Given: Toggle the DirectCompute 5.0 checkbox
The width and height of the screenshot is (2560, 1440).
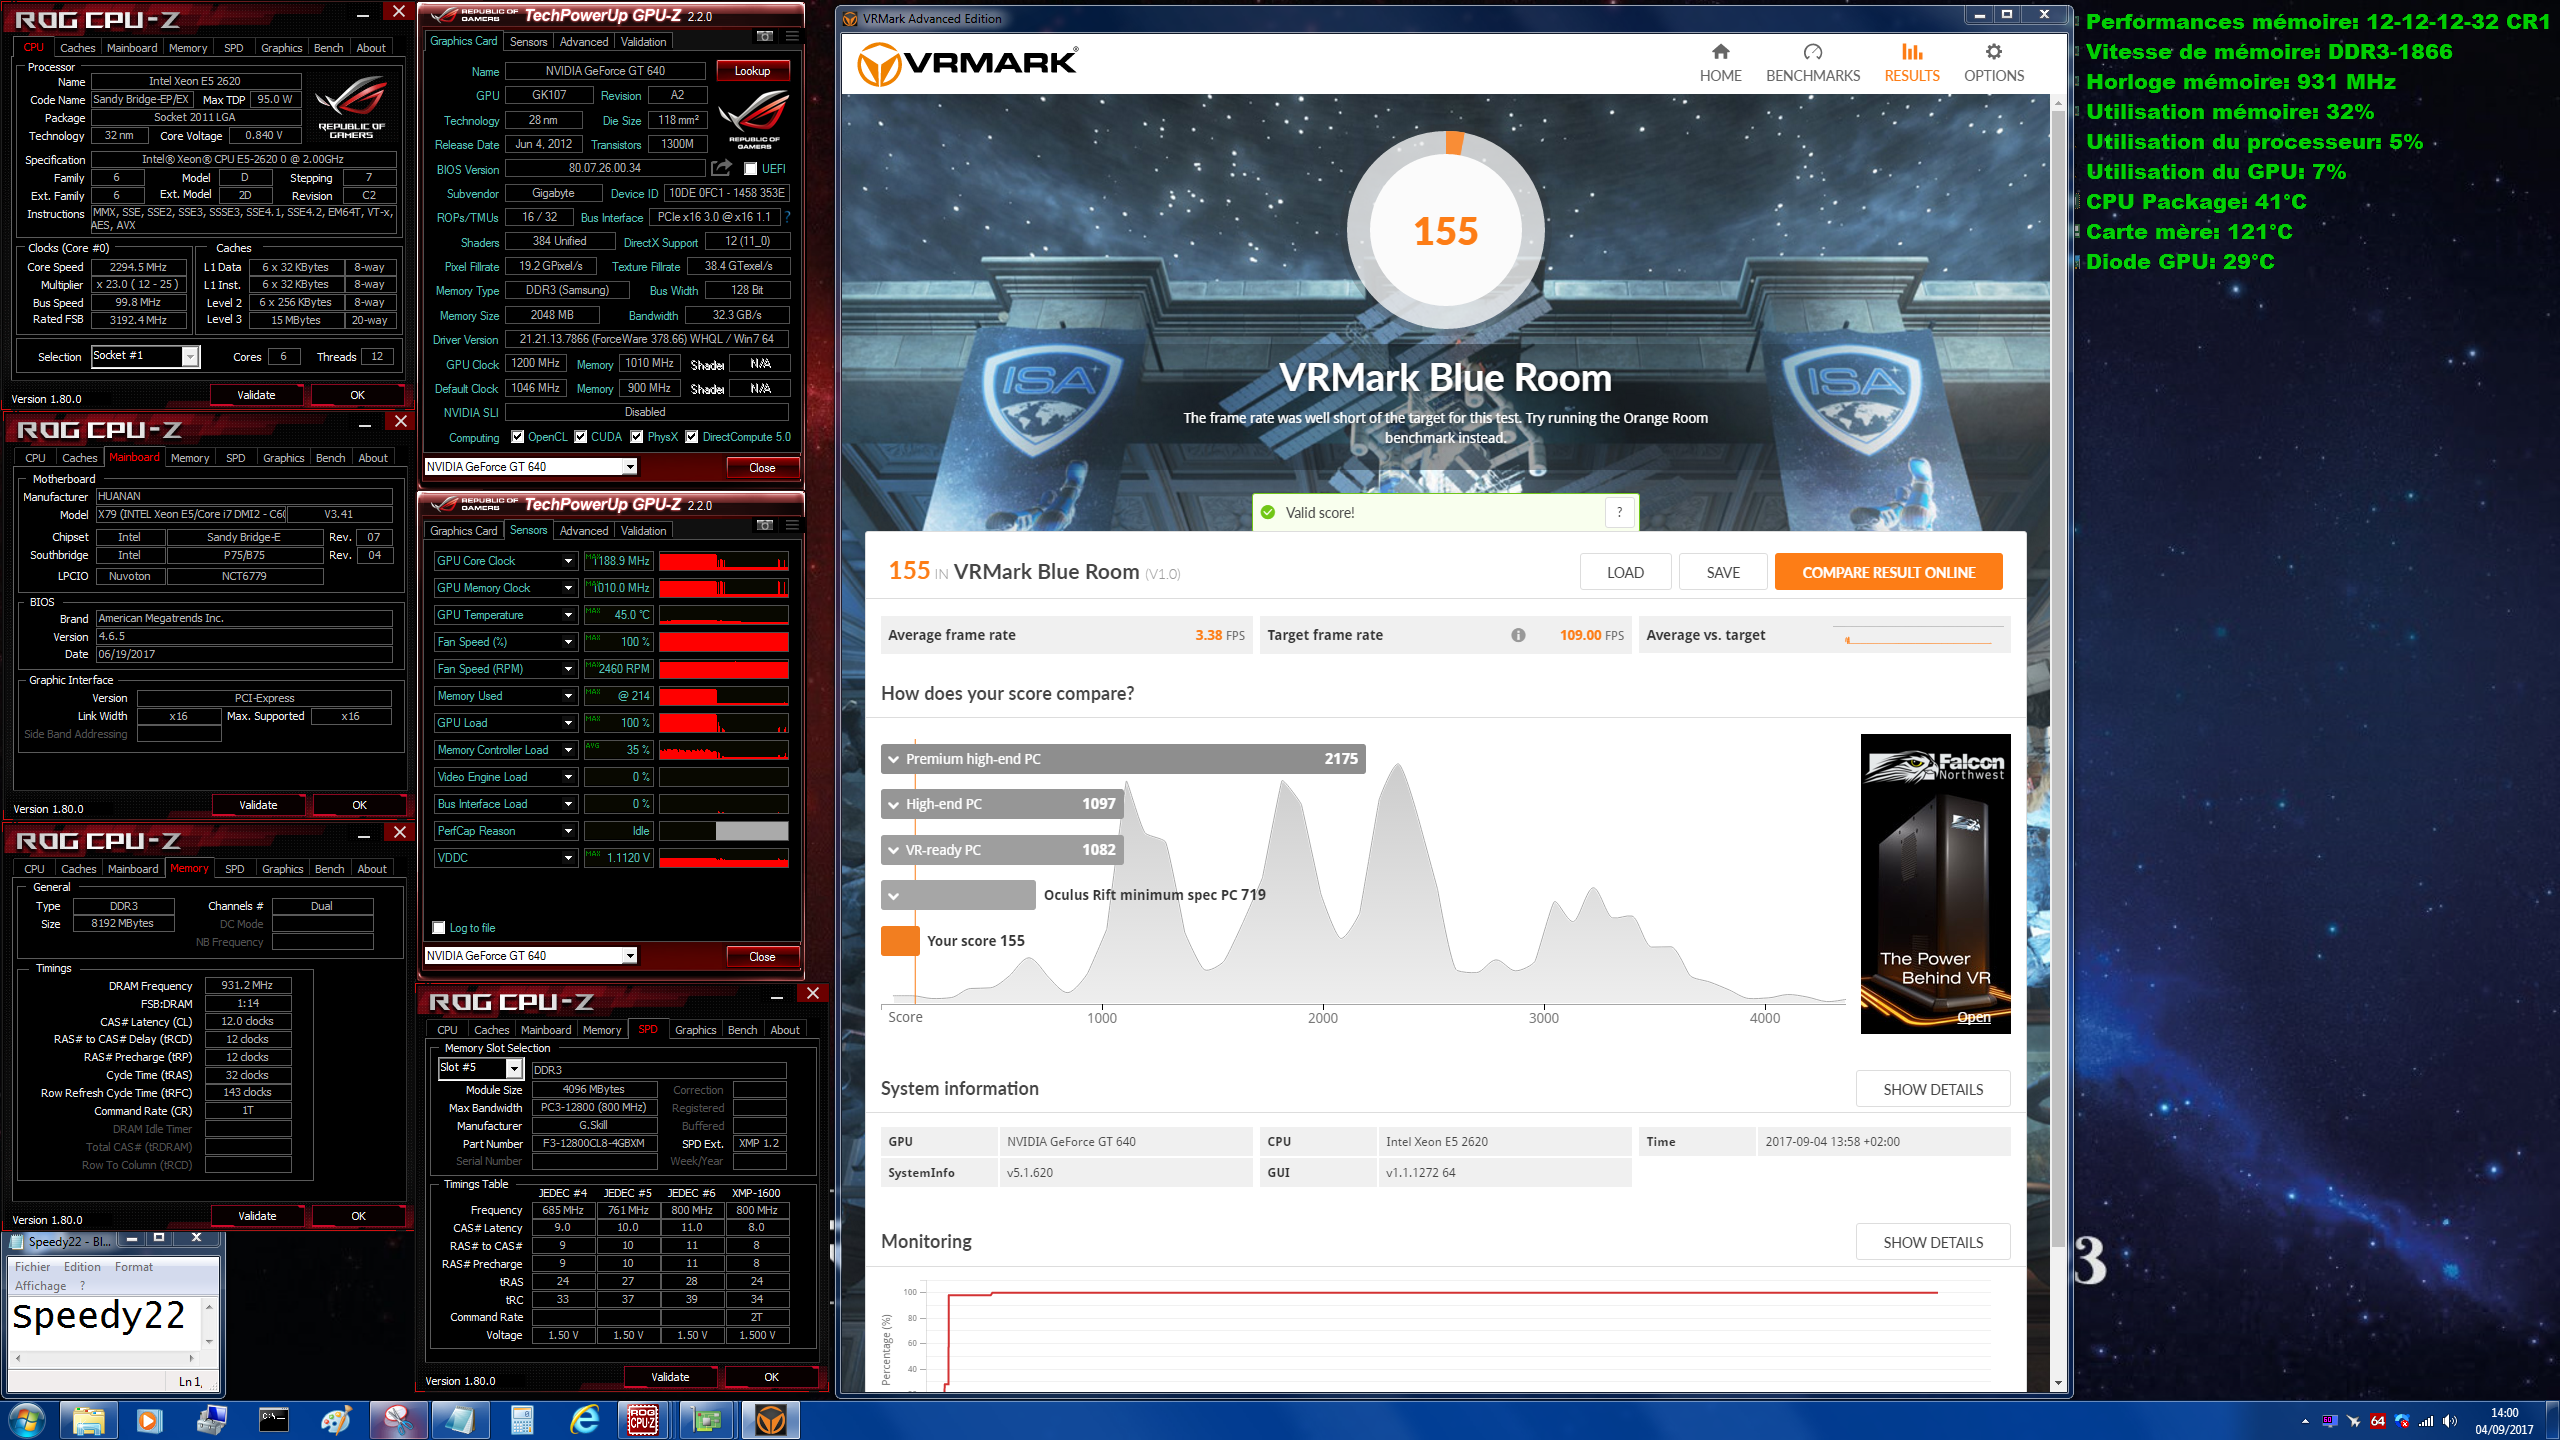Looking at the screenshot, I should [691, 436].
